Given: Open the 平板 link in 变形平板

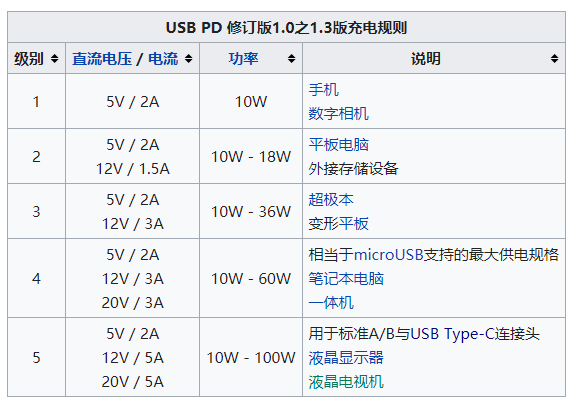Looking at the screenshot, I should click(x=354, y=223).
